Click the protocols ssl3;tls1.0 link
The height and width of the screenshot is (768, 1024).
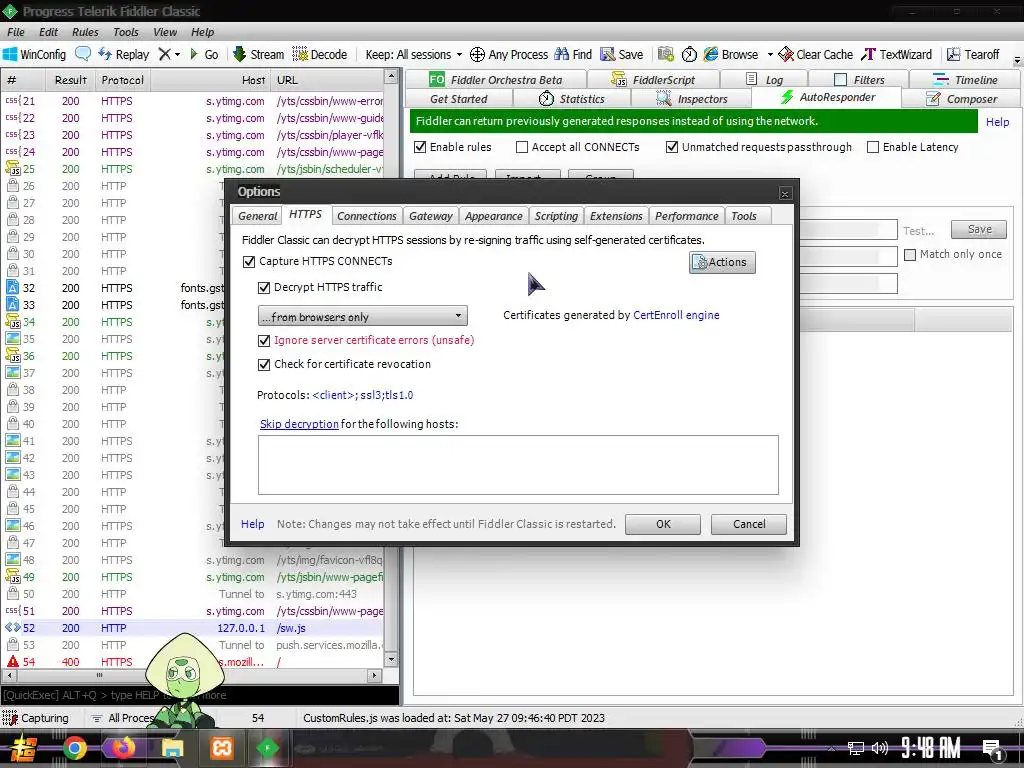(362, 395)
